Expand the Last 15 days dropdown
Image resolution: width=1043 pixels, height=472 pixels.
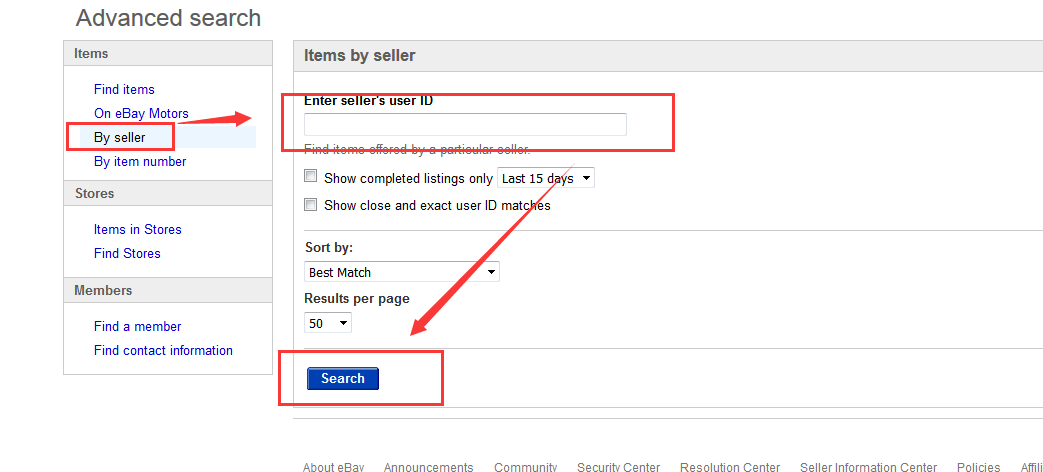(x=546, y=178)
